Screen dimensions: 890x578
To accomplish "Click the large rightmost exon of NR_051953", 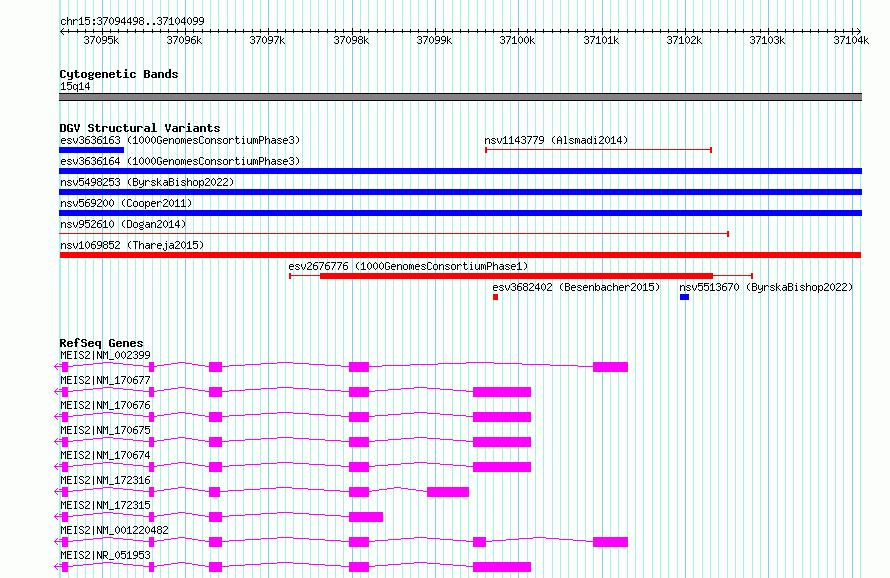I will (502, 567).
